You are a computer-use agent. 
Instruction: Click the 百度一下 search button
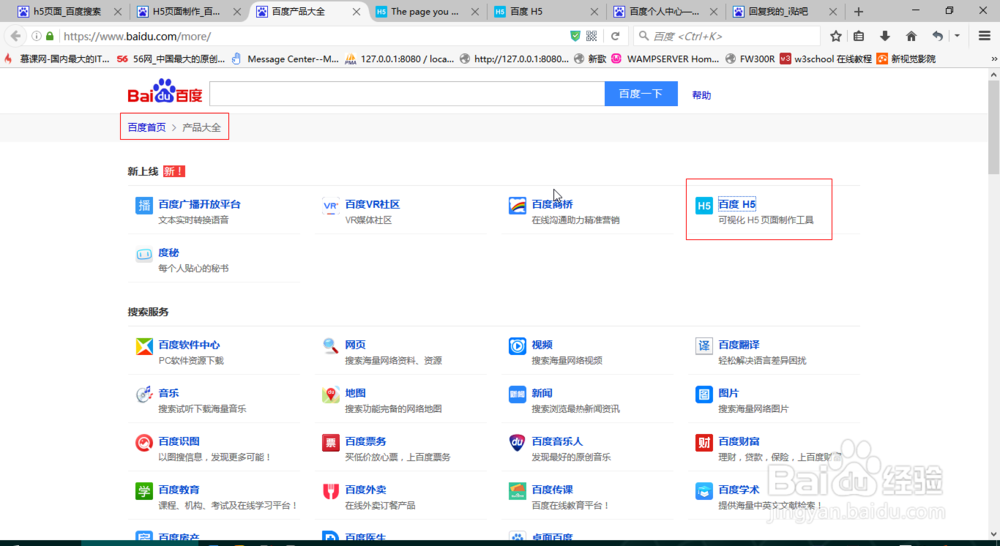(641, 94)
